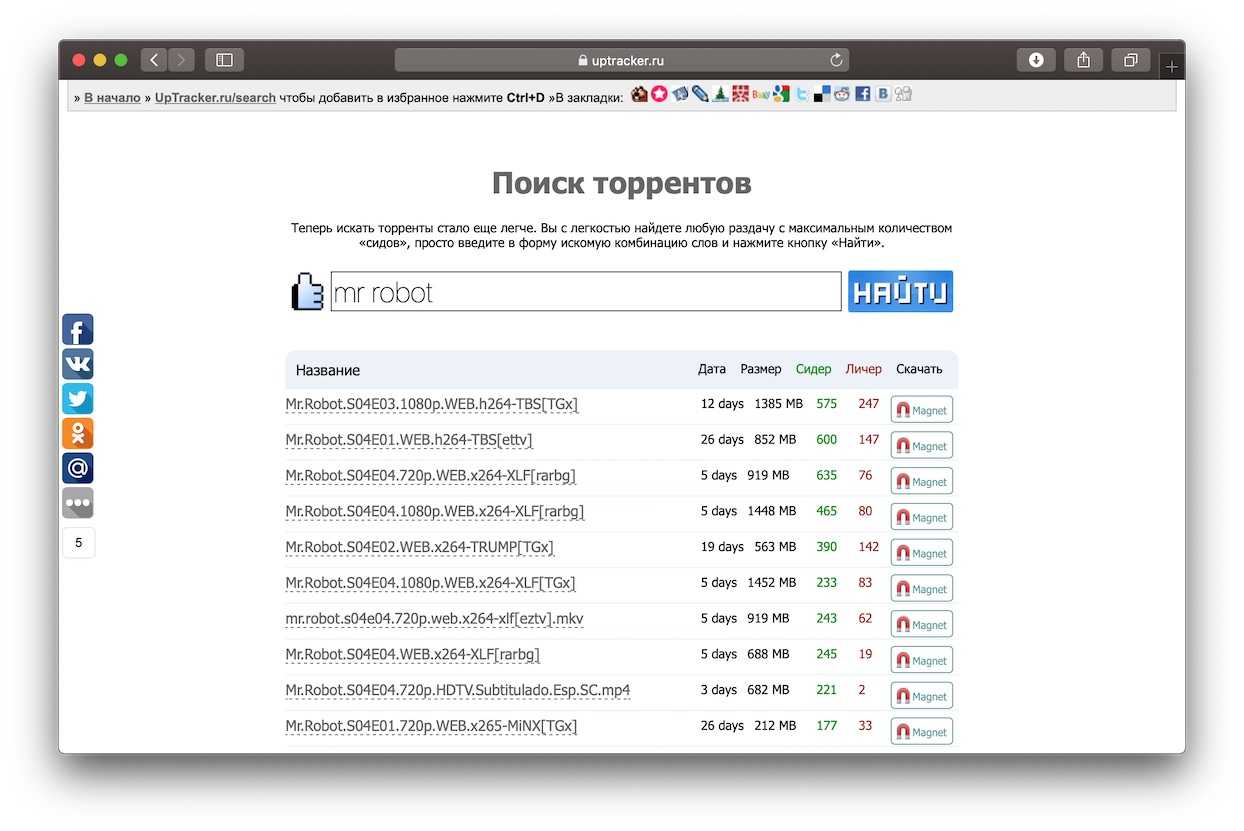Click Magnet button for Mr.Robot.S04E02.WEB.x264-TRUMP[TGx]
This screenshot has width=1244, height=831.
coord(921,553)
